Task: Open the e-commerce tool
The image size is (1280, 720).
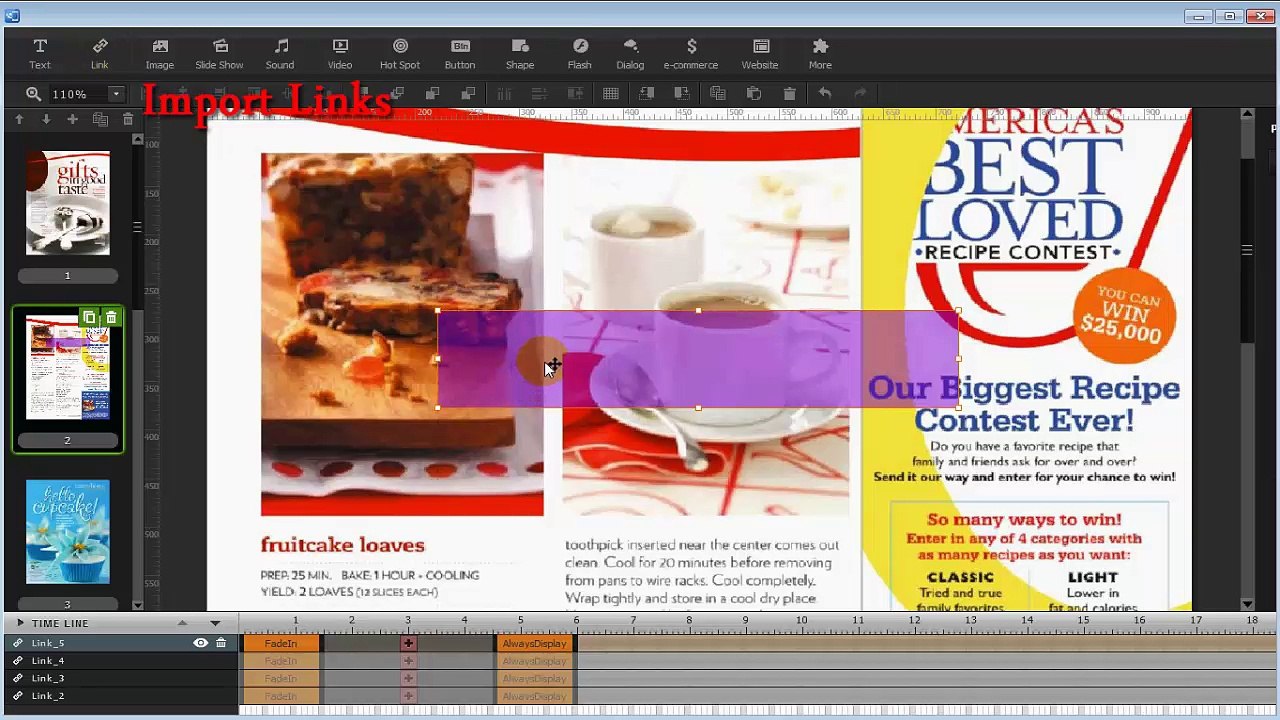Action: point(691,54)
